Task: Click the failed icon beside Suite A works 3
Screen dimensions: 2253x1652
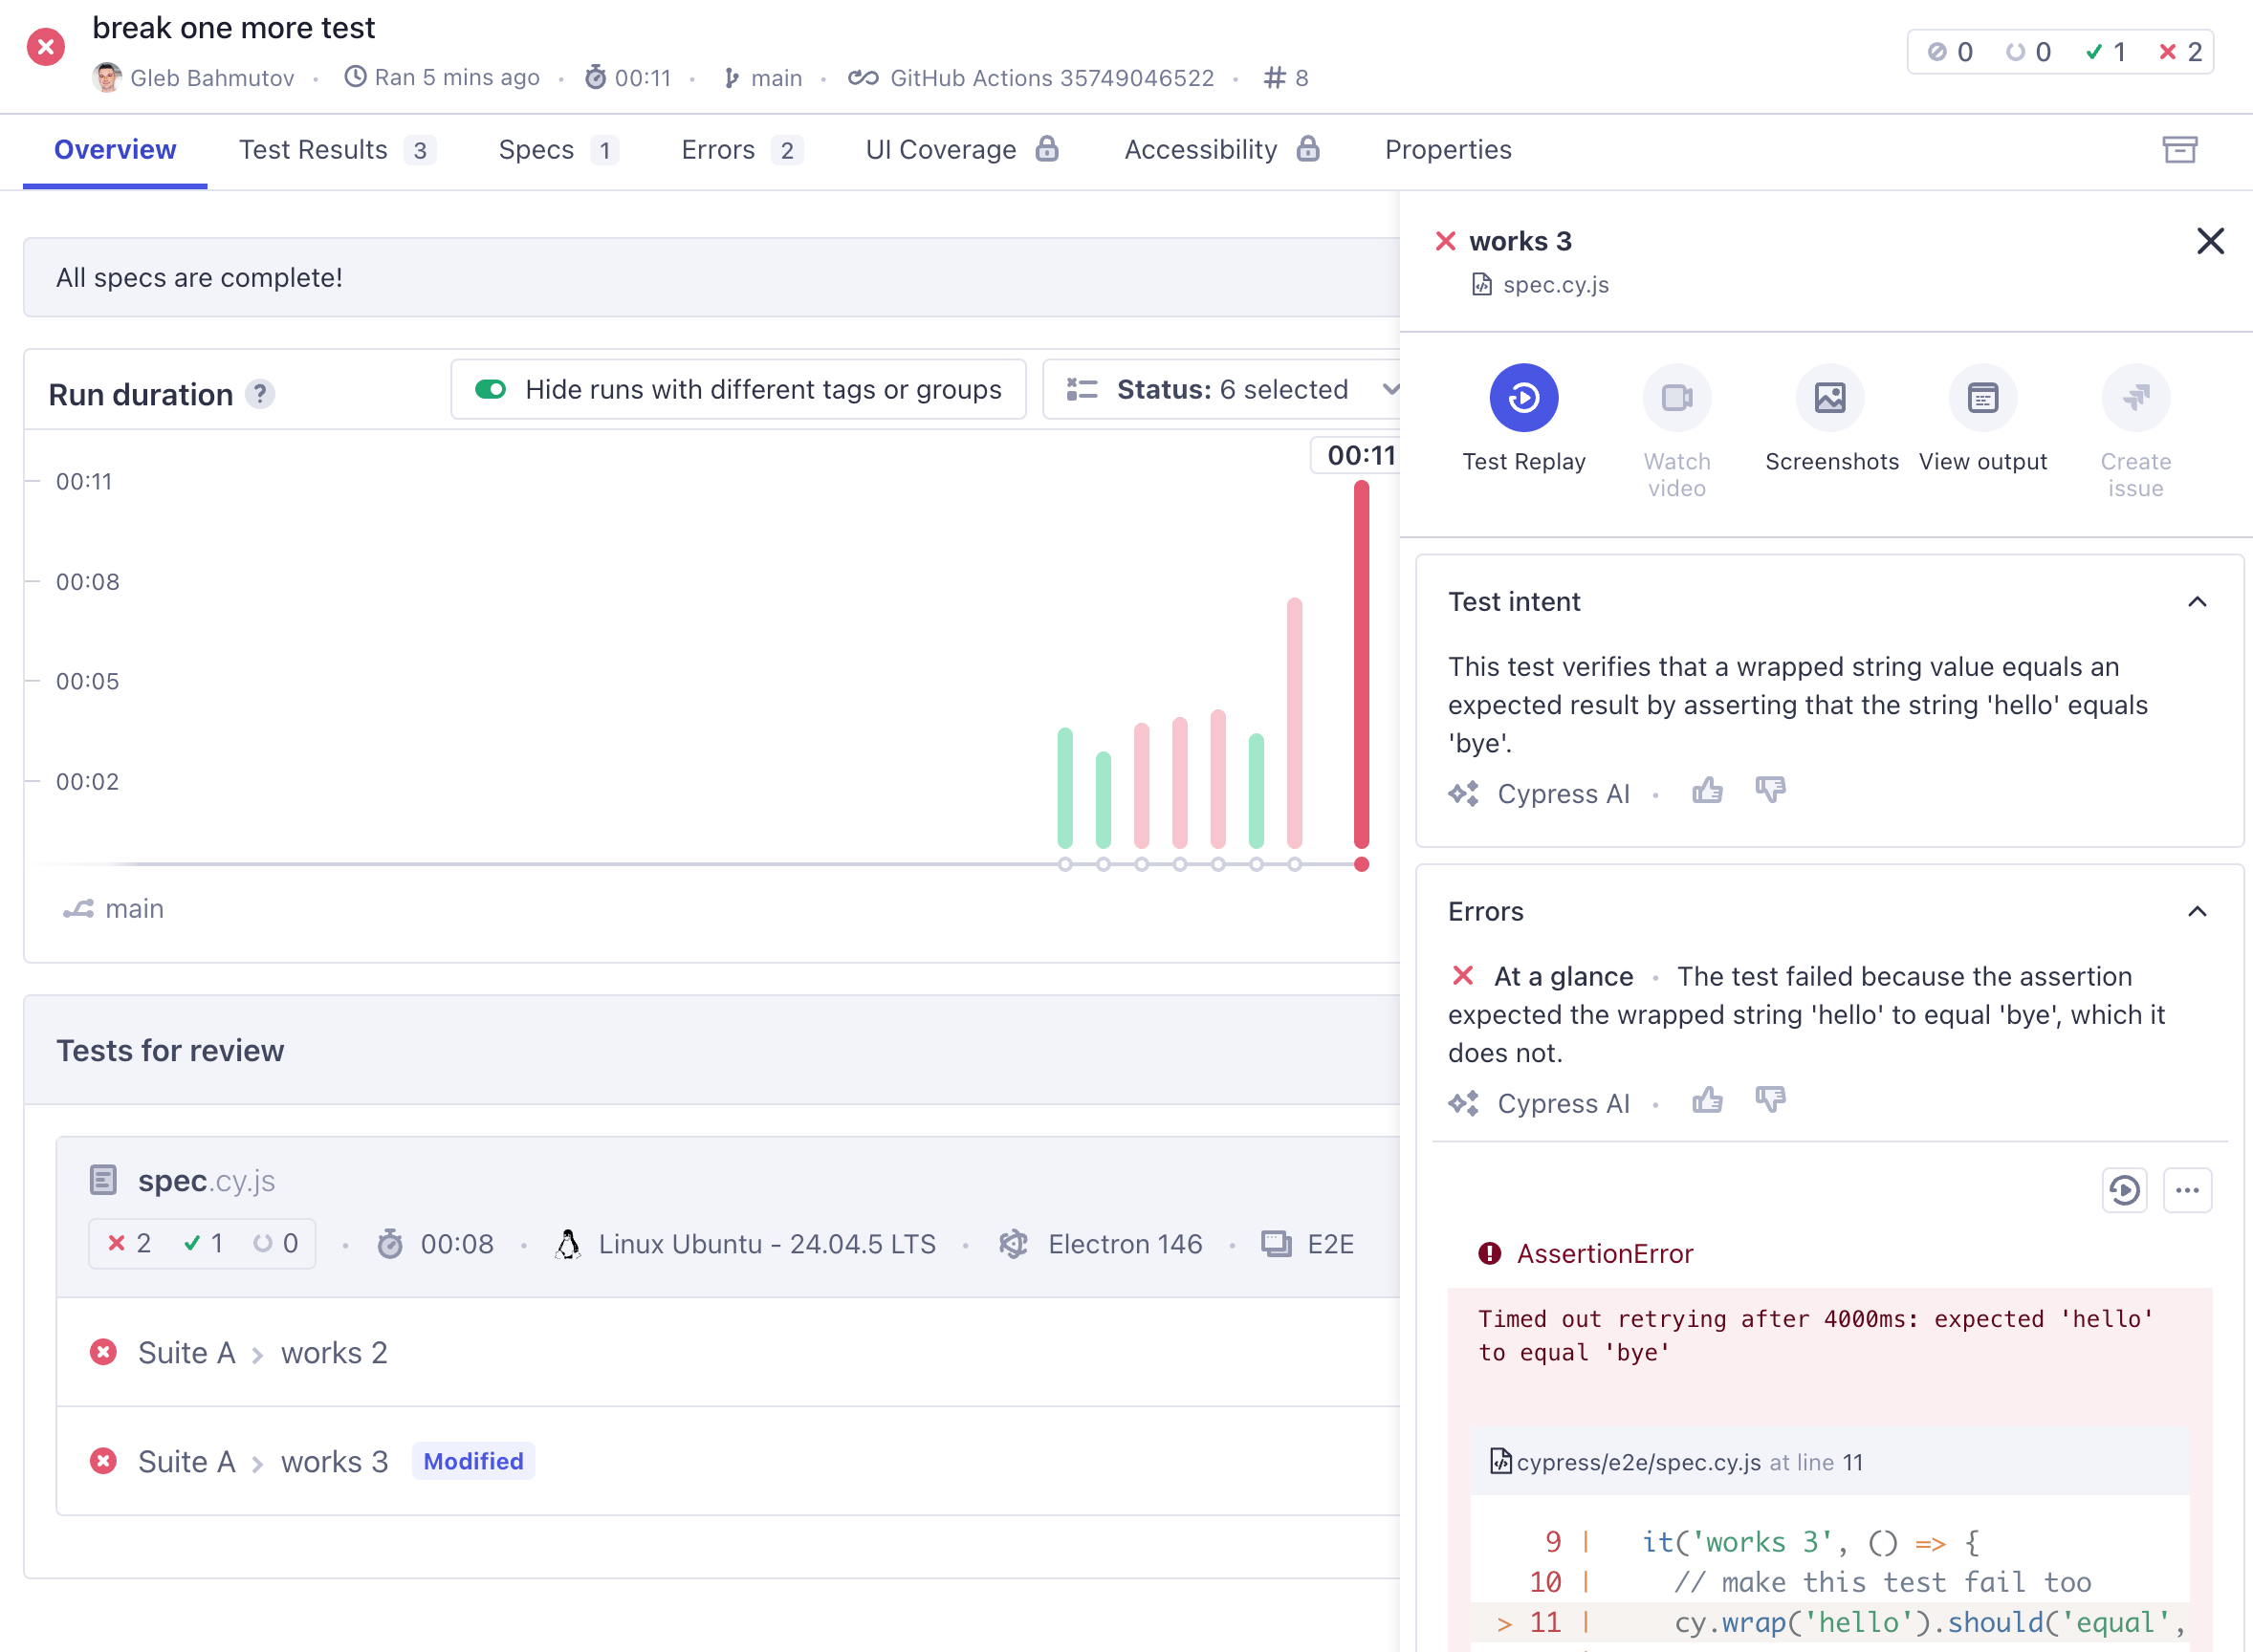Action: click(103, 1461)
